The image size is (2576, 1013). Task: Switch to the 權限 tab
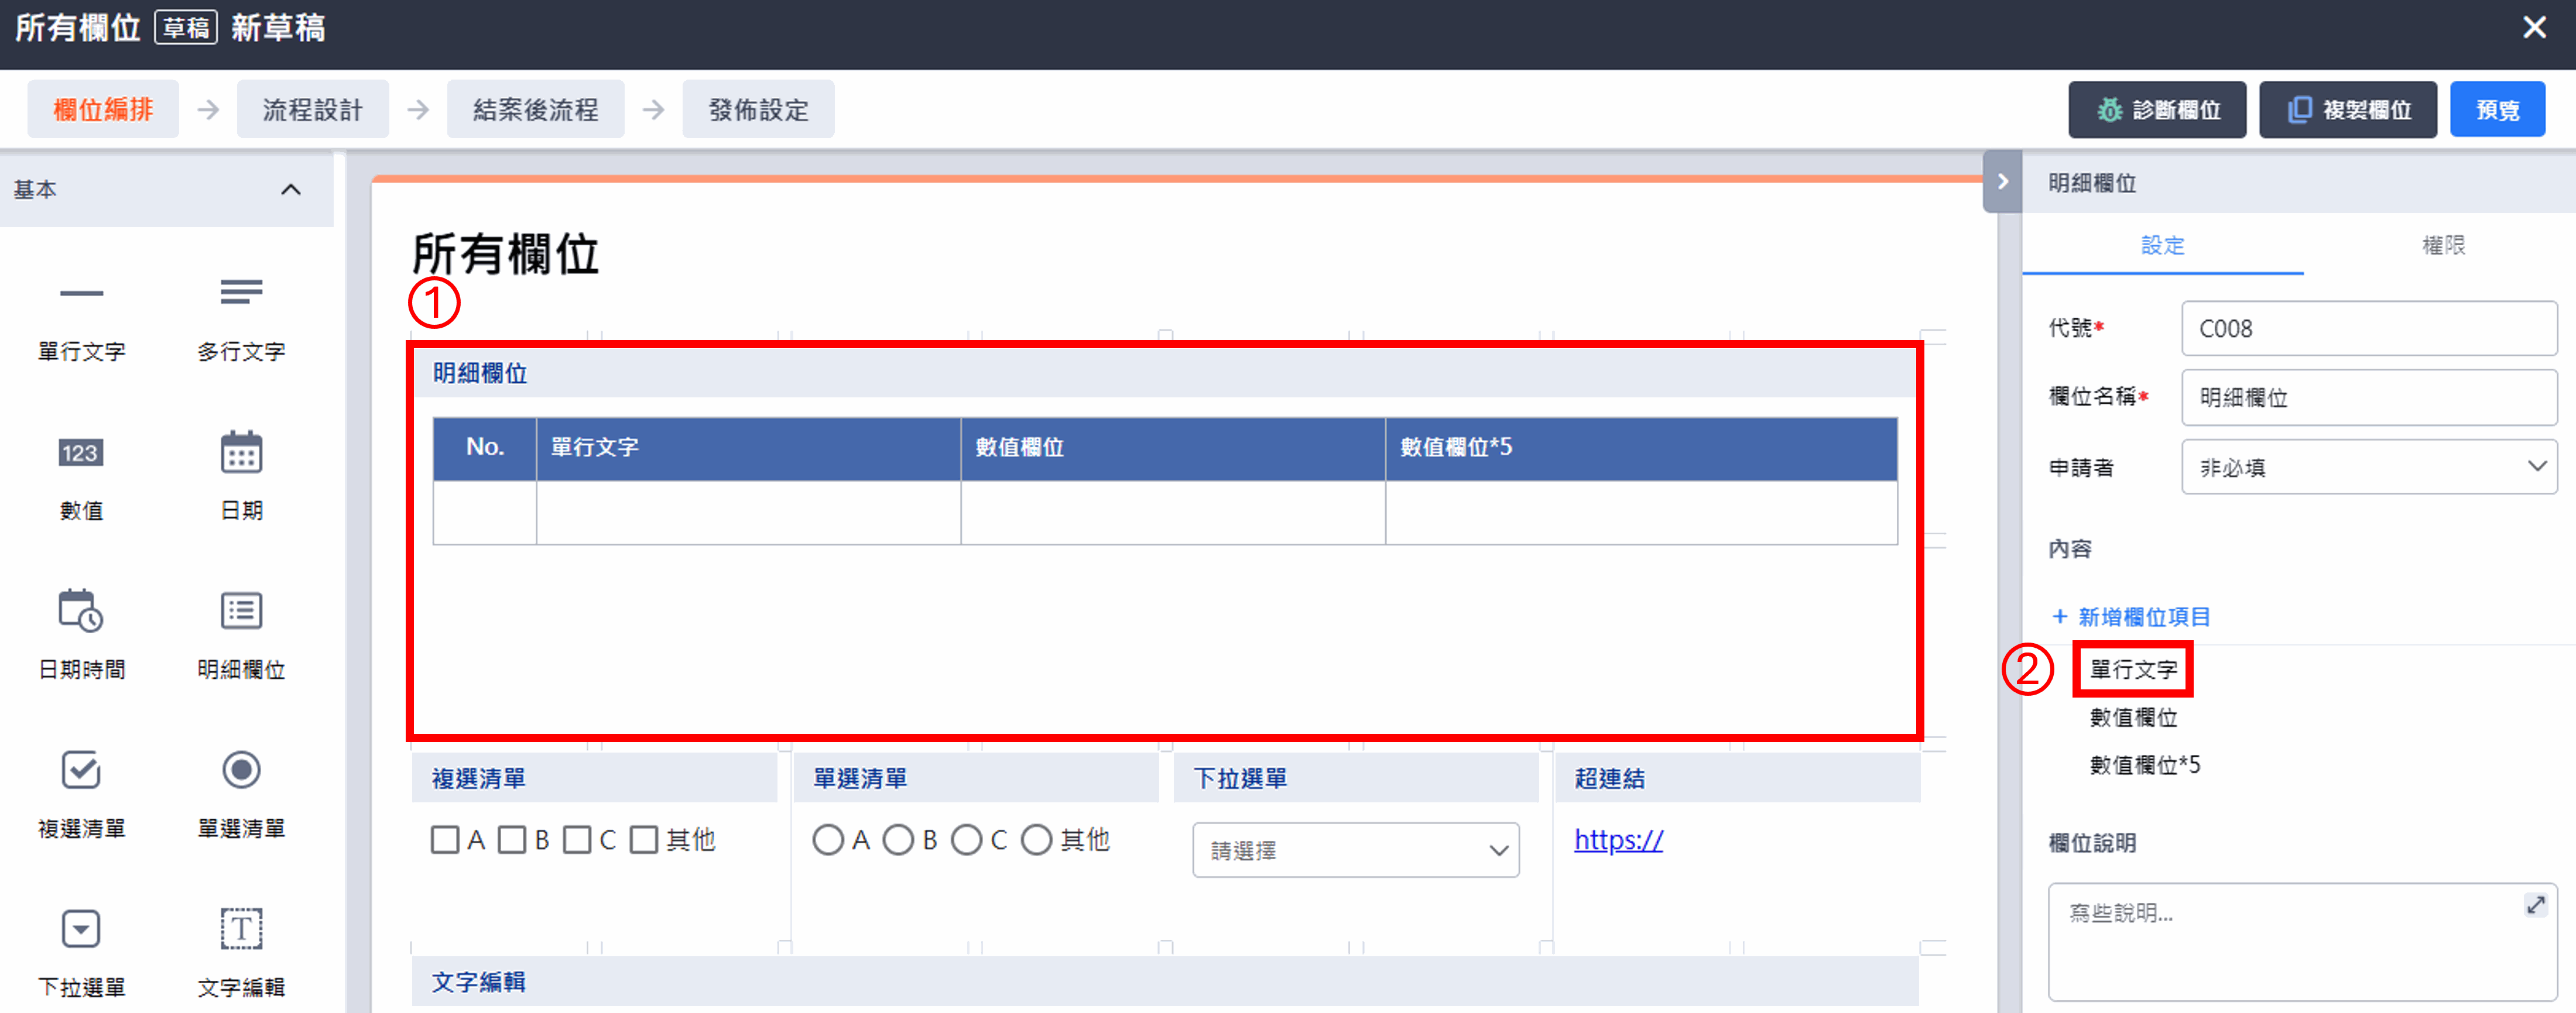[x=2445, y=245]
